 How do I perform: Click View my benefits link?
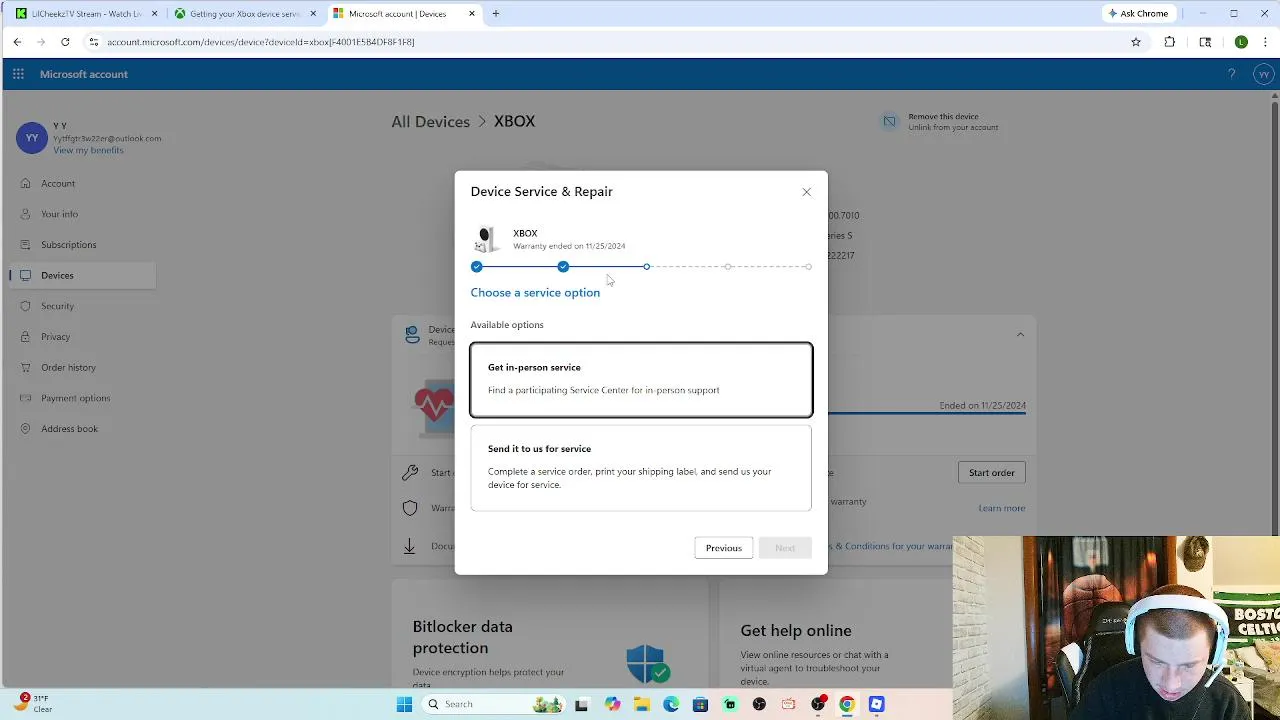[x=88, y=150]
